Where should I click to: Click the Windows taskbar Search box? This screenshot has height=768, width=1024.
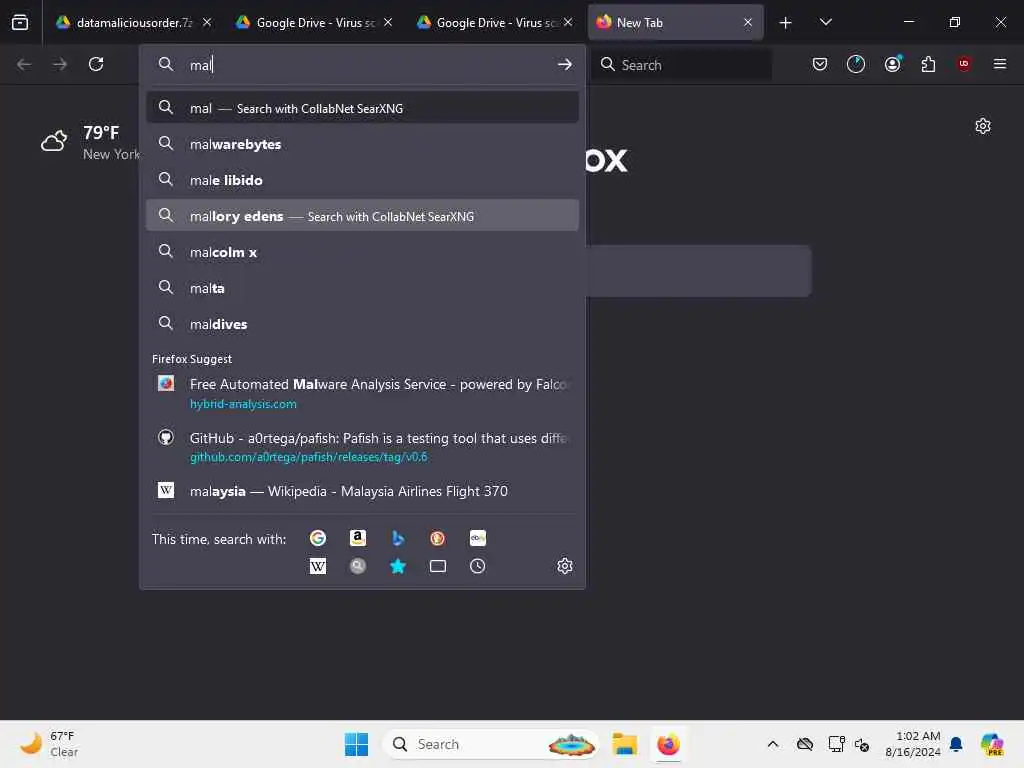[491, 744]
